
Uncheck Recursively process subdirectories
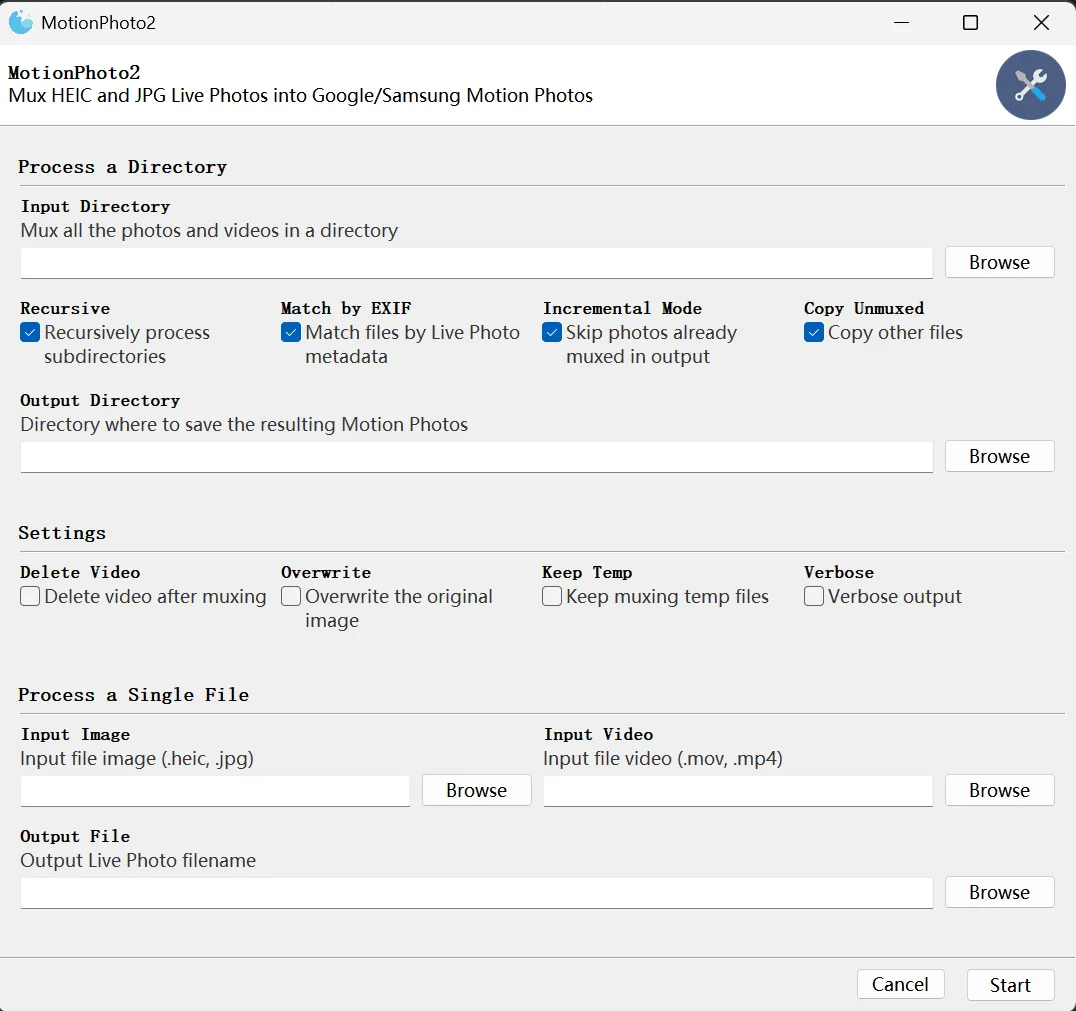tap(30, 333)
